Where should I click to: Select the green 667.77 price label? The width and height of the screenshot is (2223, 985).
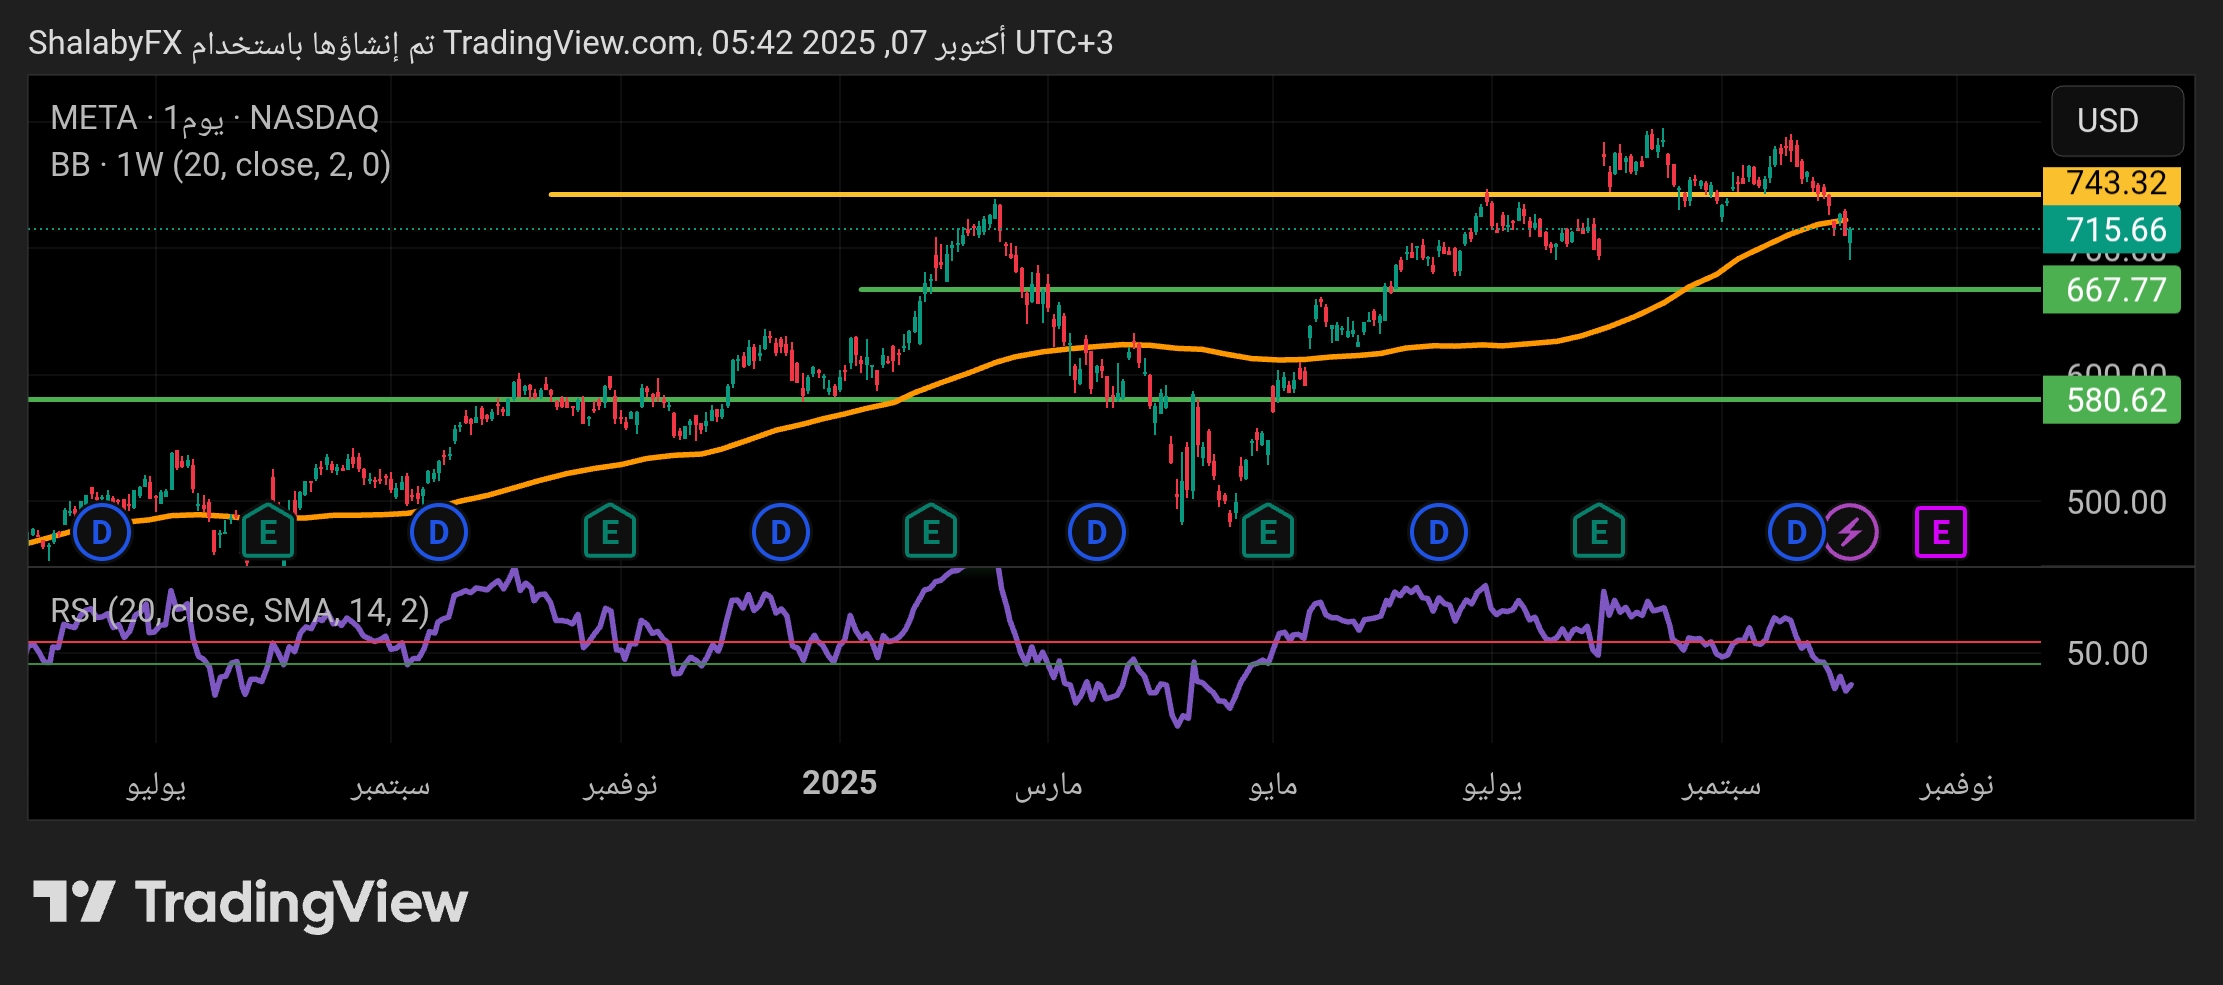(2111, 290)
